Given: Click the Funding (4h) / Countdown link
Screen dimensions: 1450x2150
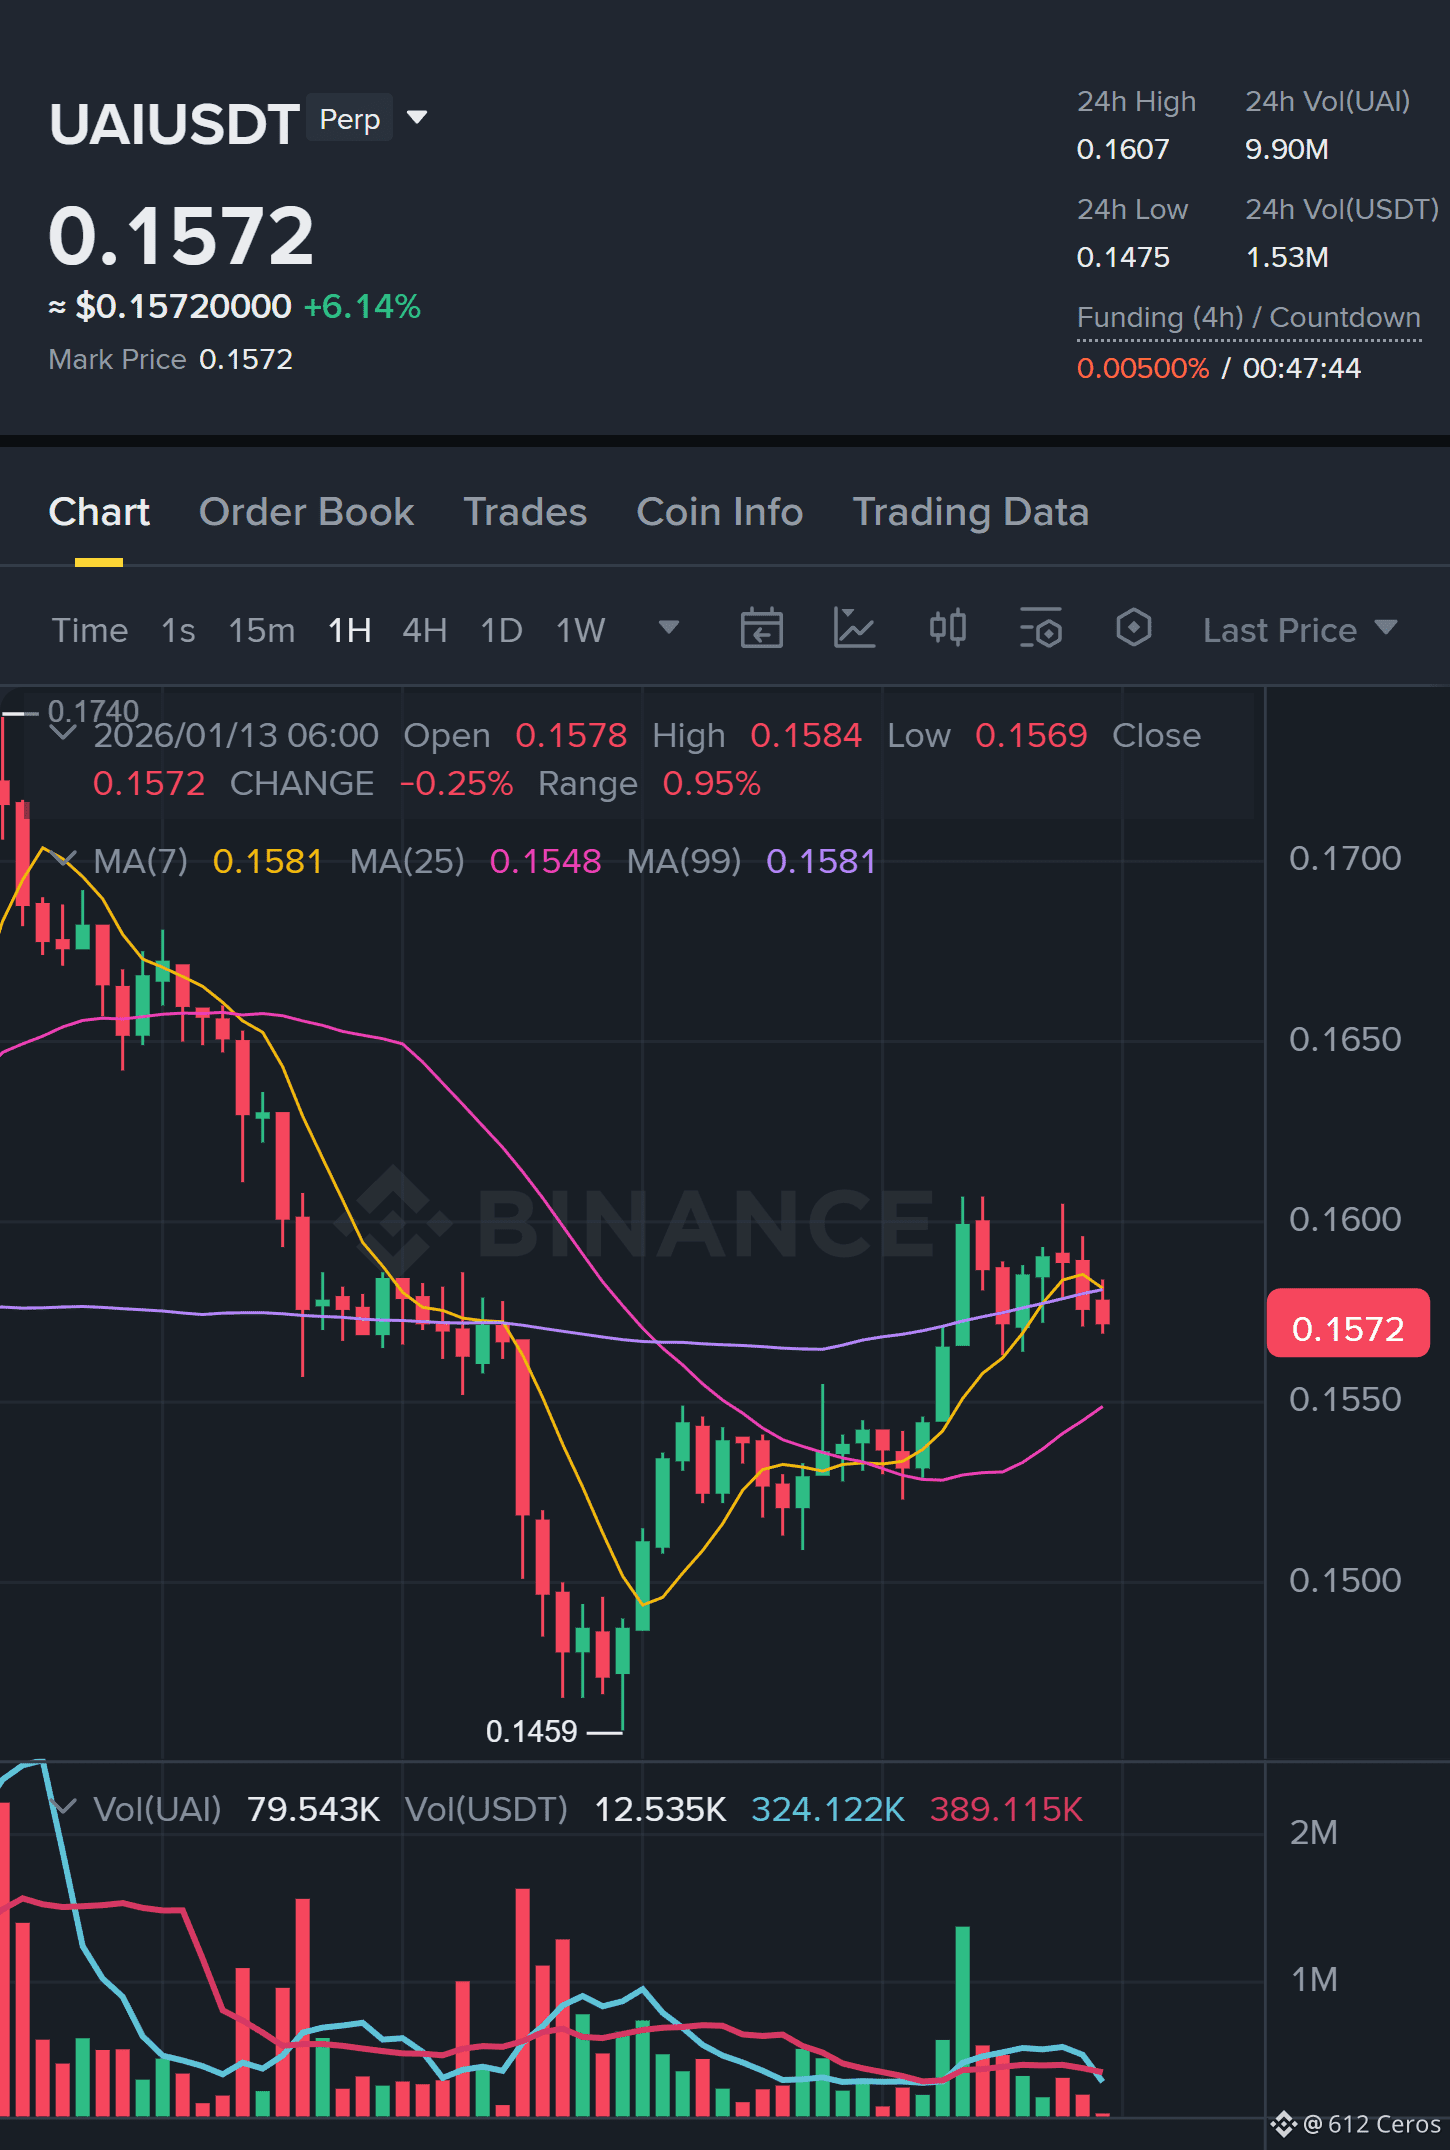Looking at the screenshot, I should (1248, 318).
